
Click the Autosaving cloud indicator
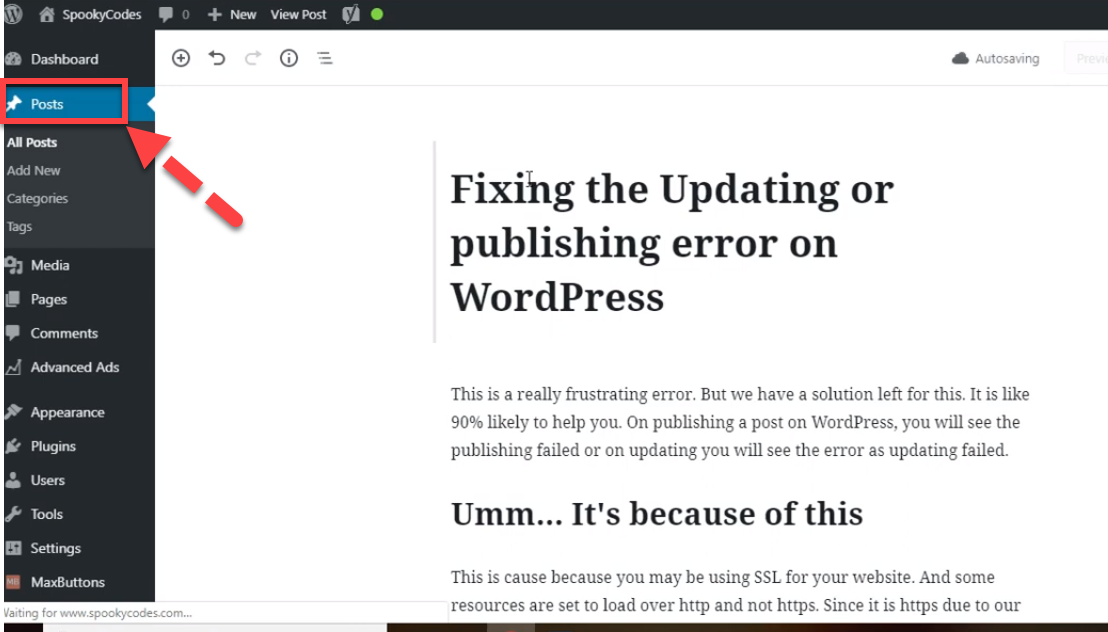click(x=996, y=59)
